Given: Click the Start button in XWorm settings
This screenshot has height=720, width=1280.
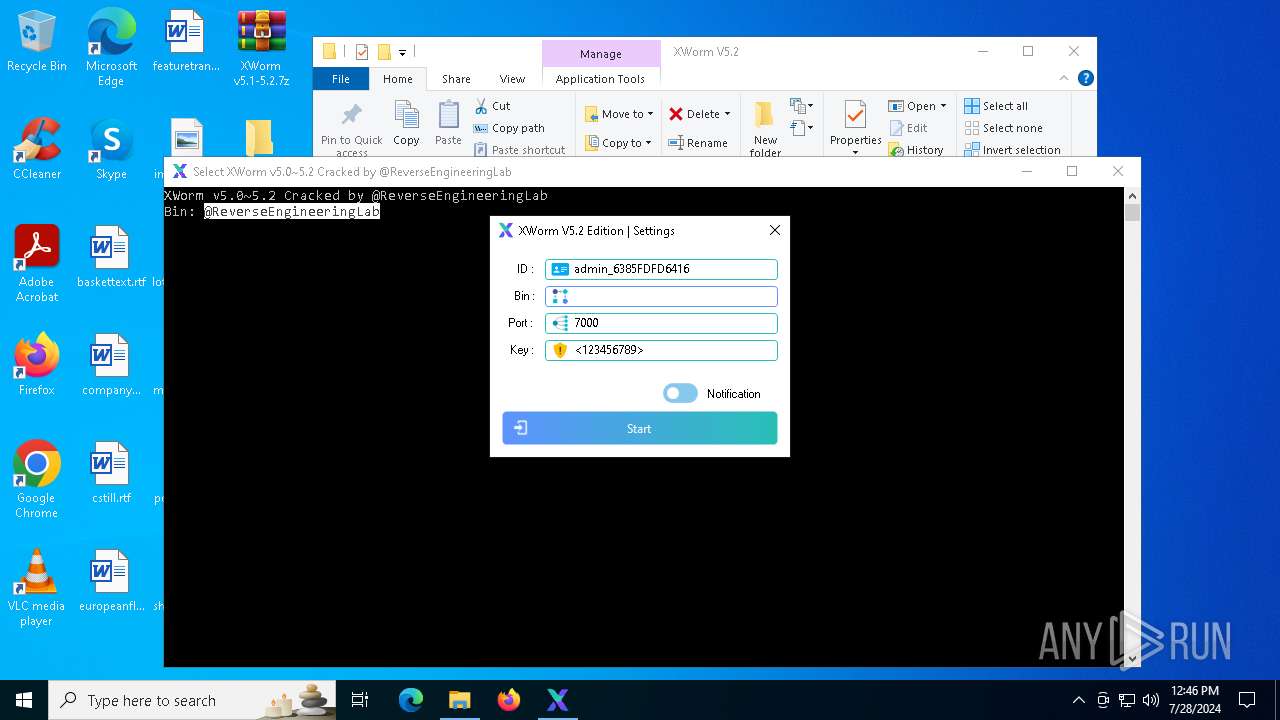Looking at the screenshot, I should (639, 428).
